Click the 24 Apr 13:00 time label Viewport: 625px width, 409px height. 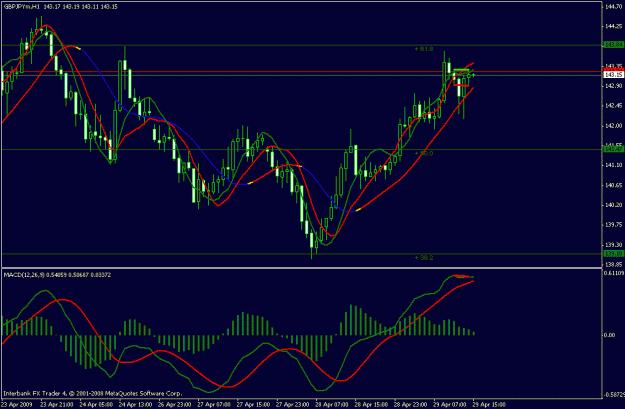(x=136, y=405)
